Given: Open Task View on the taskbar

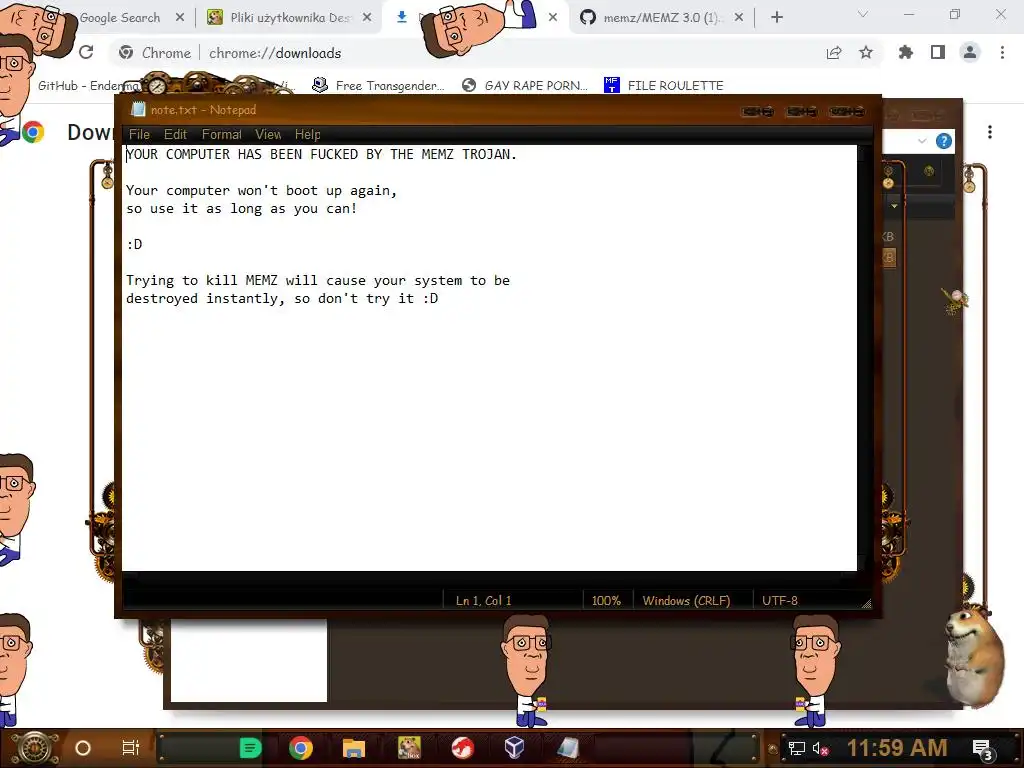Looking at the screenshot, I should click(x=131, y=748).
